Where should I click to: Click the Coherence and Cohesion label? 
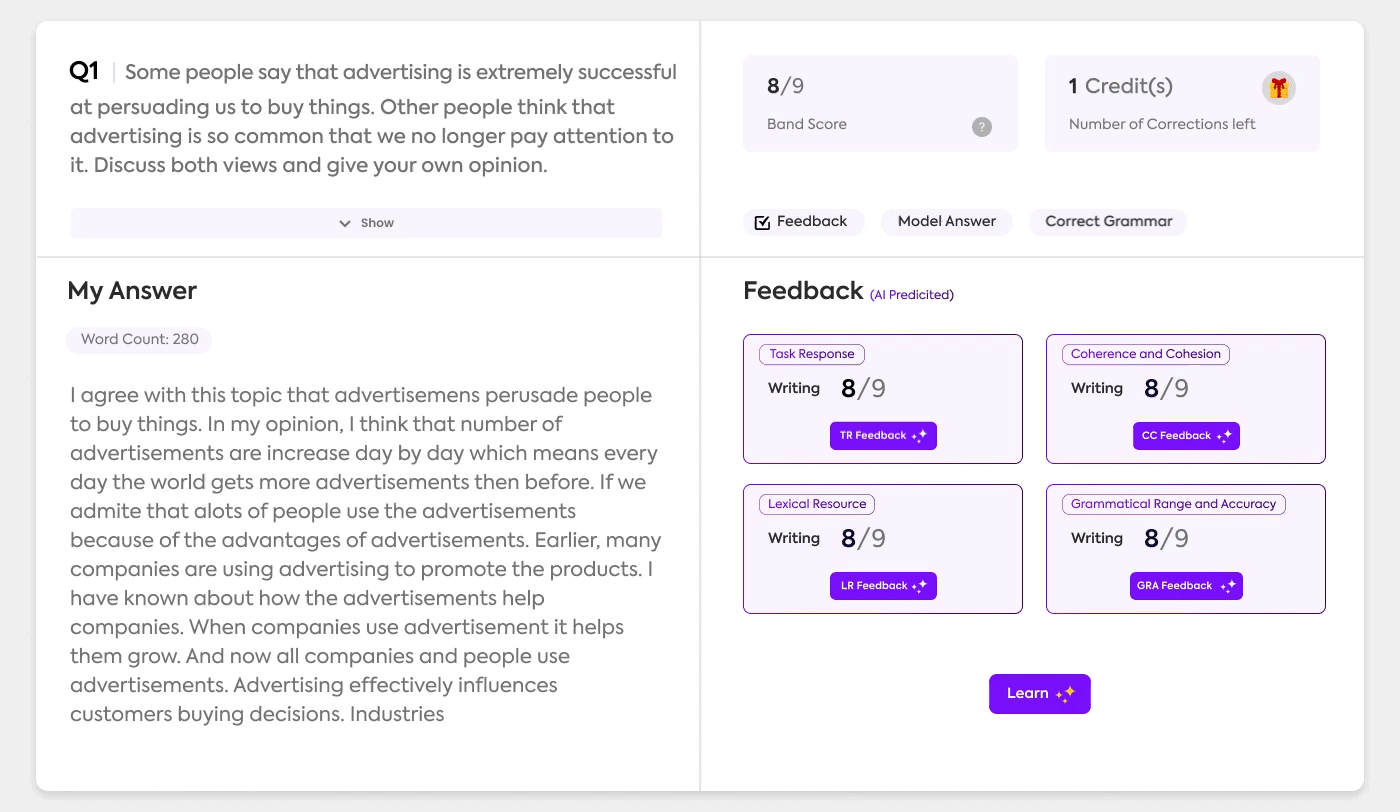1146,354
